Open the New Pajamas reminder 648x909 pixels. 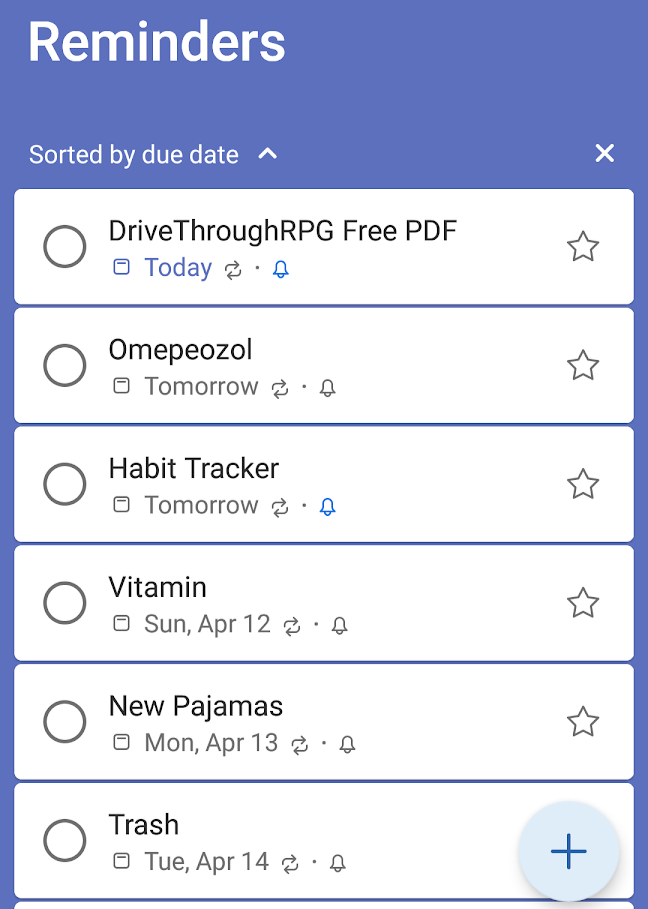pyautogui.click(x=196, y=706)
